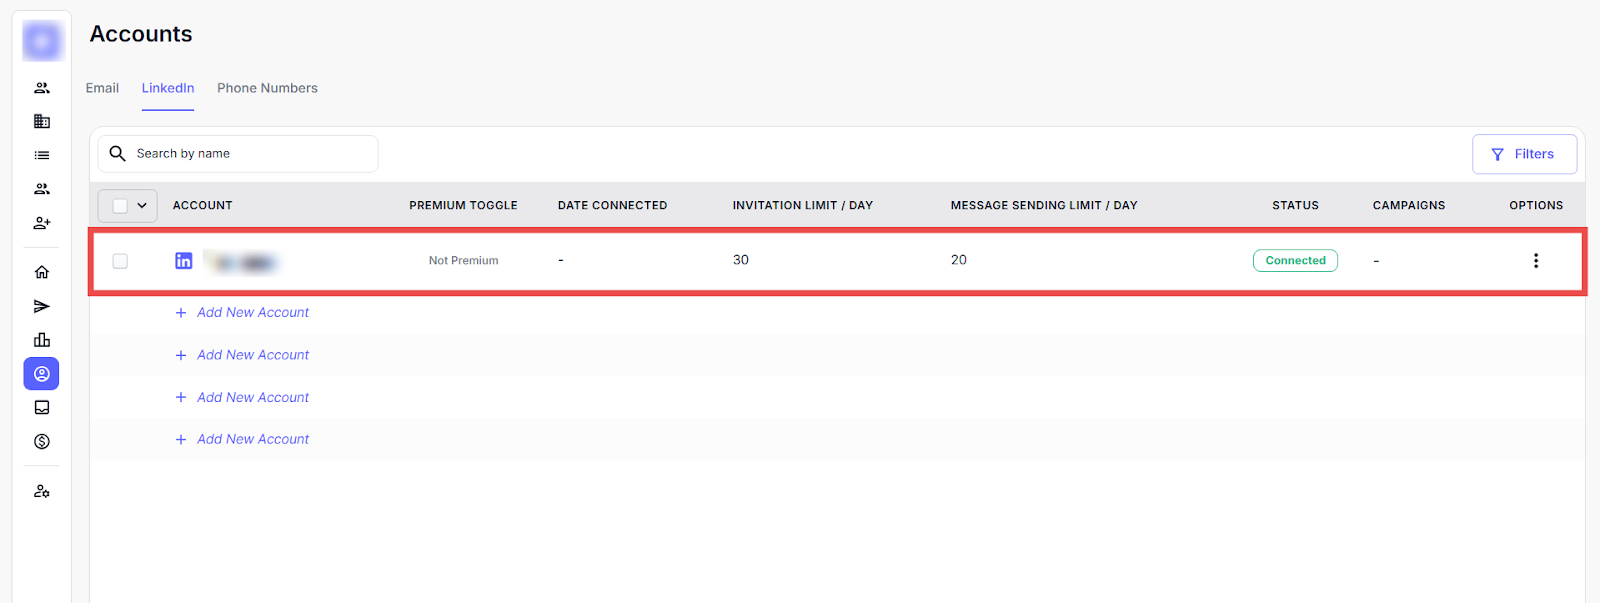
Task: Go to home icon in sidebar
Action: (x=42, y=272)
